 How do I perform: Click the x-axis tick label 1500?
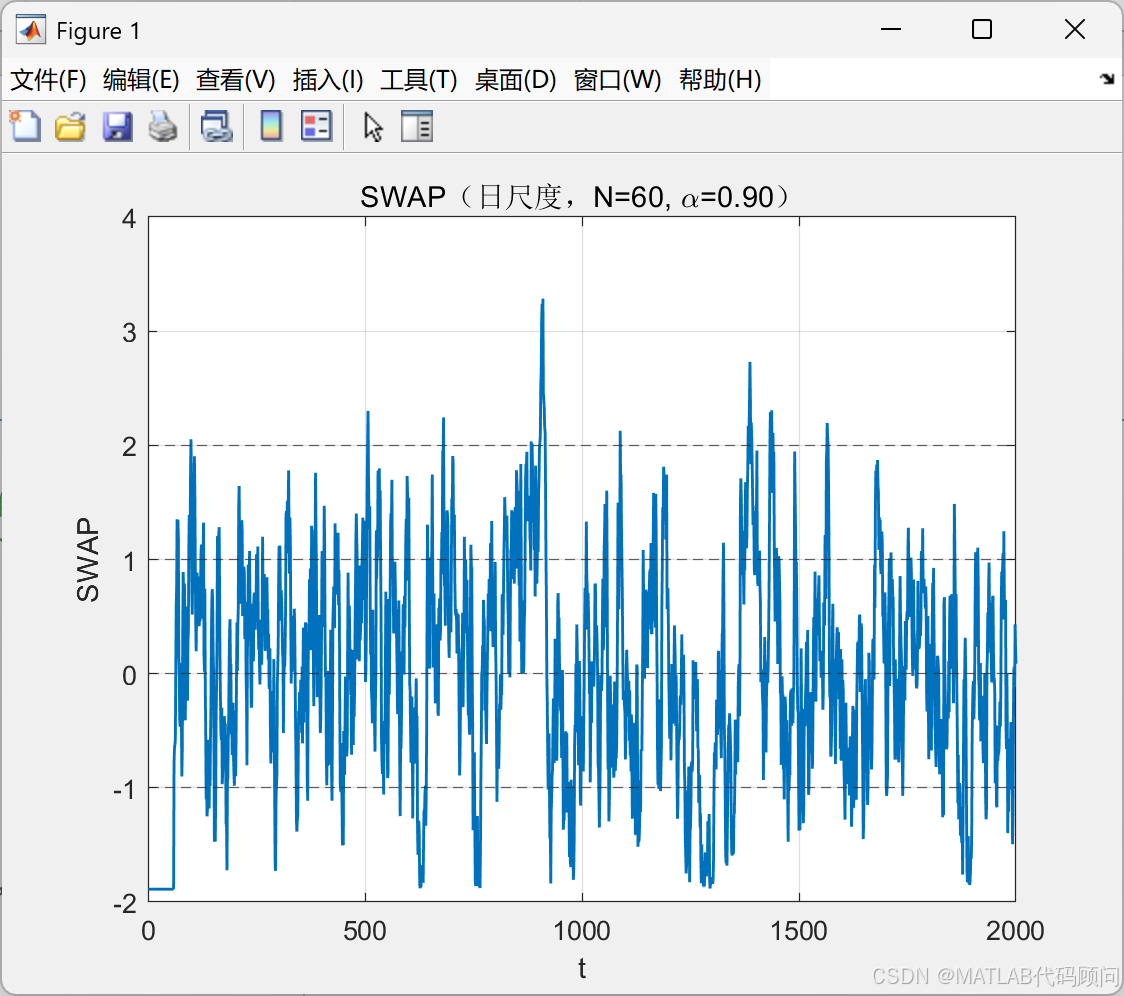click(x=798, y=931)
